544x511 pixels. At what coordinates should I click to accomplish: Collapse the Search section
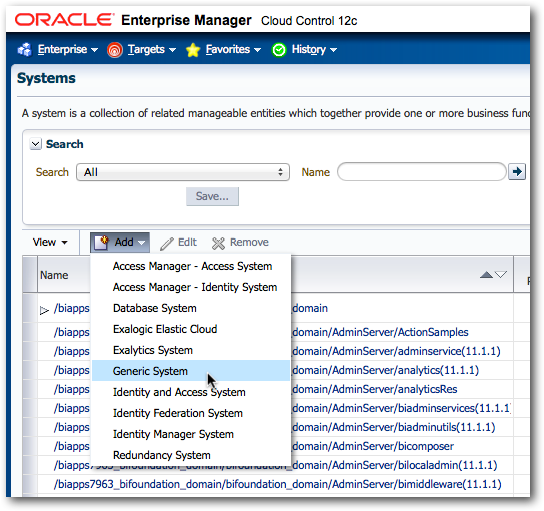click(x=36, y=144)
